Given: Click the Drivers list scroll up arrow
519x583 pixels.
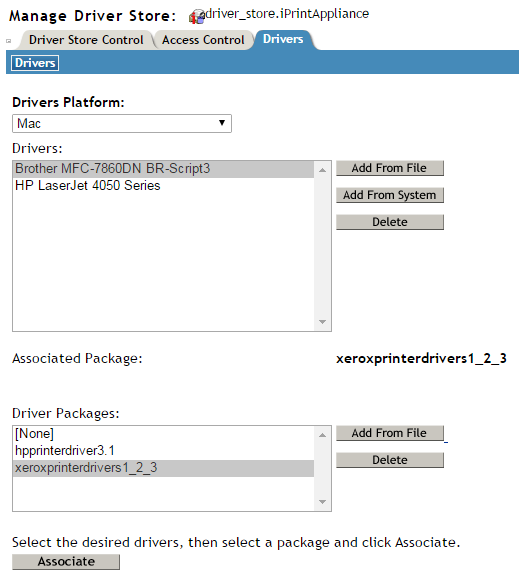Looking at the screenshot, I should pyautogui.click(x=322, y=170).
